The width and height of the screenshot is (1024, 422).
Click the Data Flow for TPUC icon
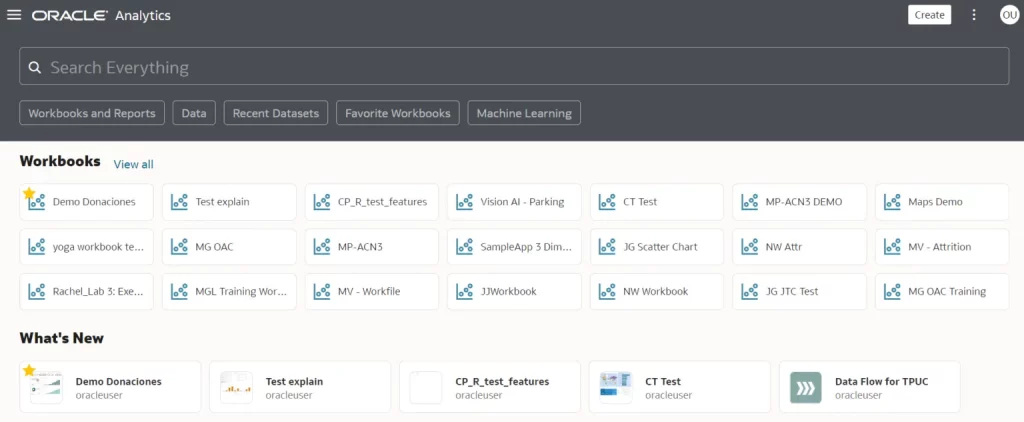[x=805, y=387]
